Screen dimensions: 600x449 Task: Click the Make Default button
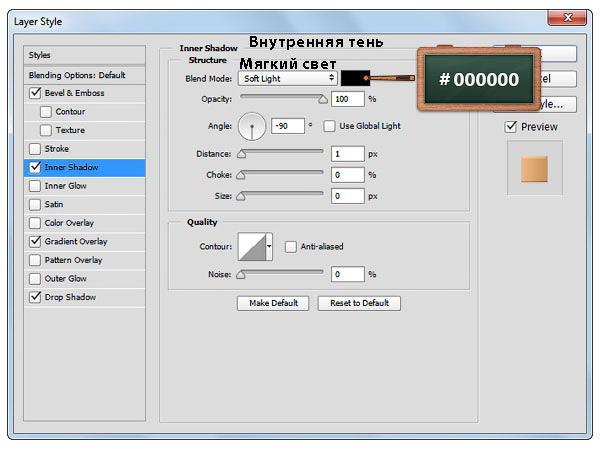[273, 303]
